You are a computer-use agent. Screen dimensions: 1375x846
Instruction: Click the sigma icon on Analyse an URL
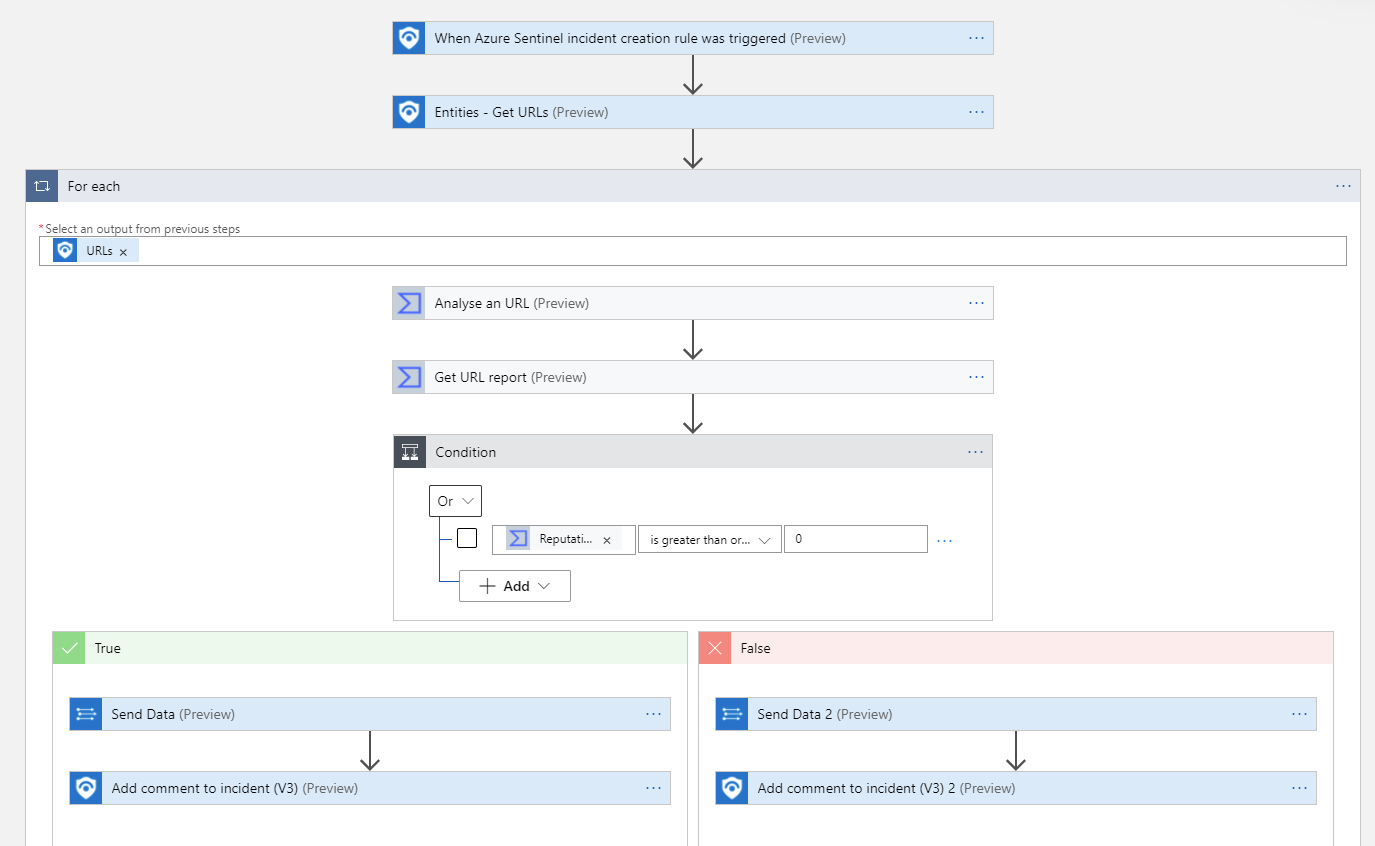(x=409, y=303)
